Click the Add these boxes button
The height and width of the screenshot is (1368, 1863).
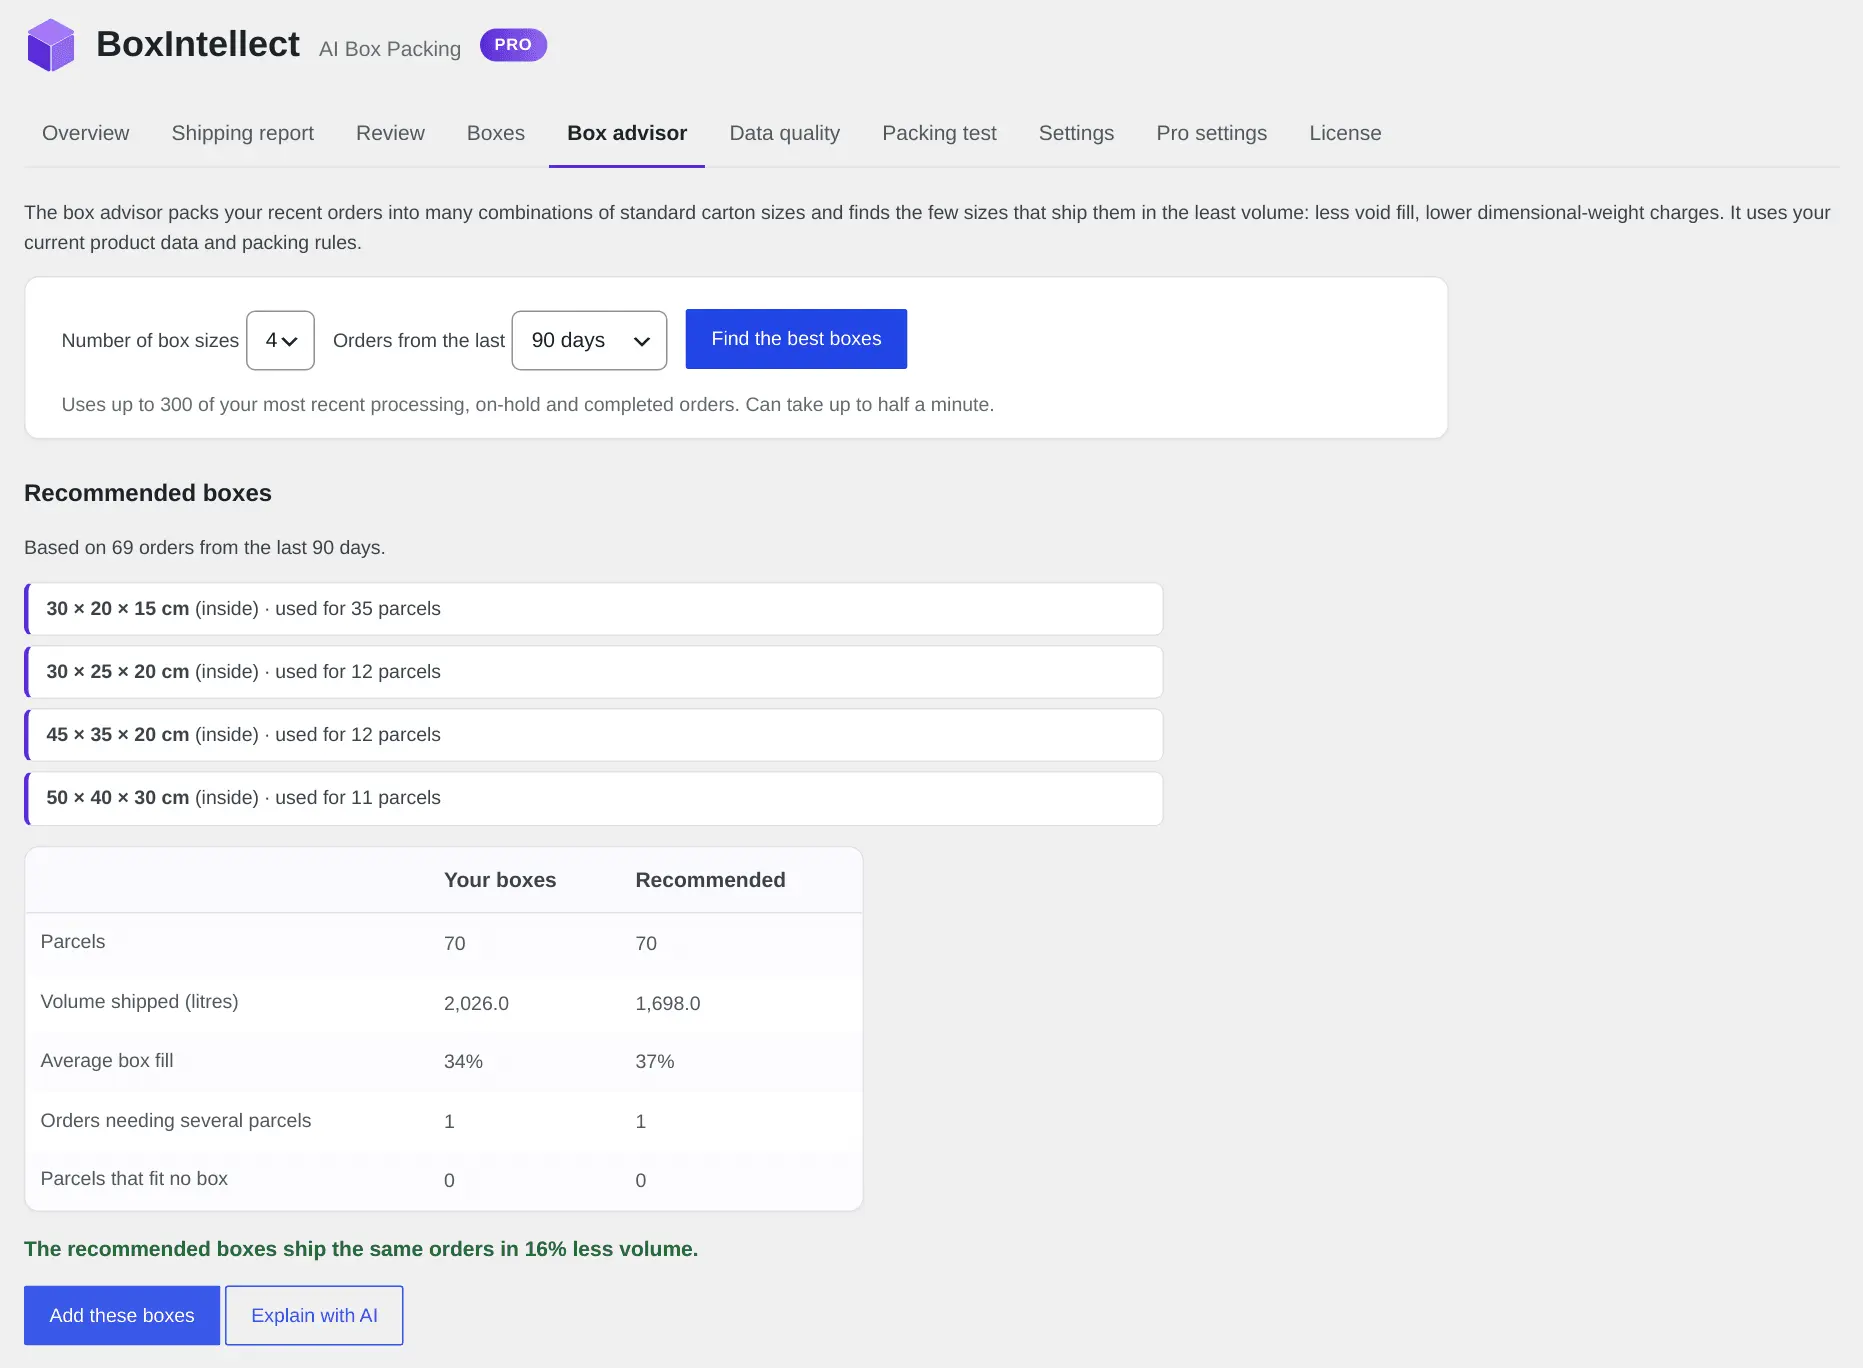tap(122, 1315)
